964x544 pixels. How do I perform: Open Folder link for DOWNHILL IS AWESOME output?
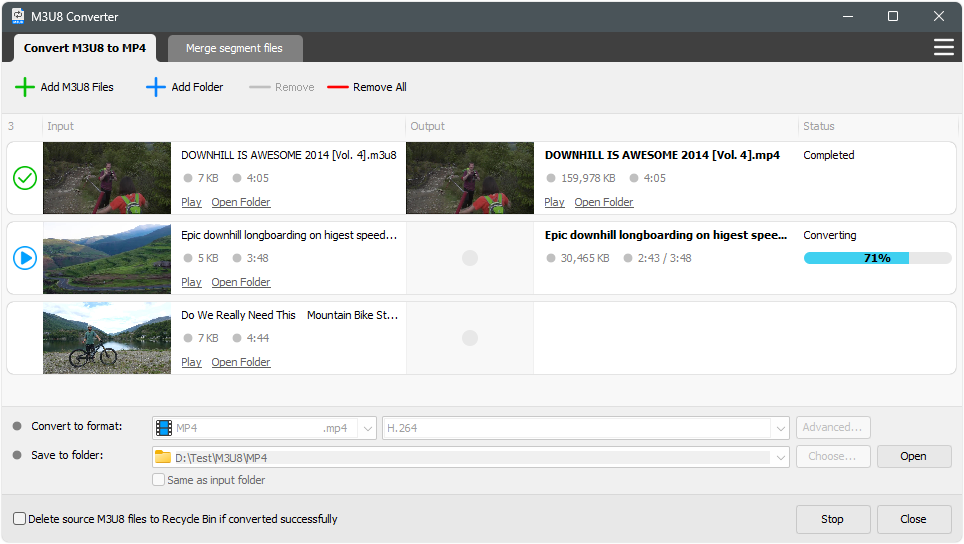(x=603, y=202)
